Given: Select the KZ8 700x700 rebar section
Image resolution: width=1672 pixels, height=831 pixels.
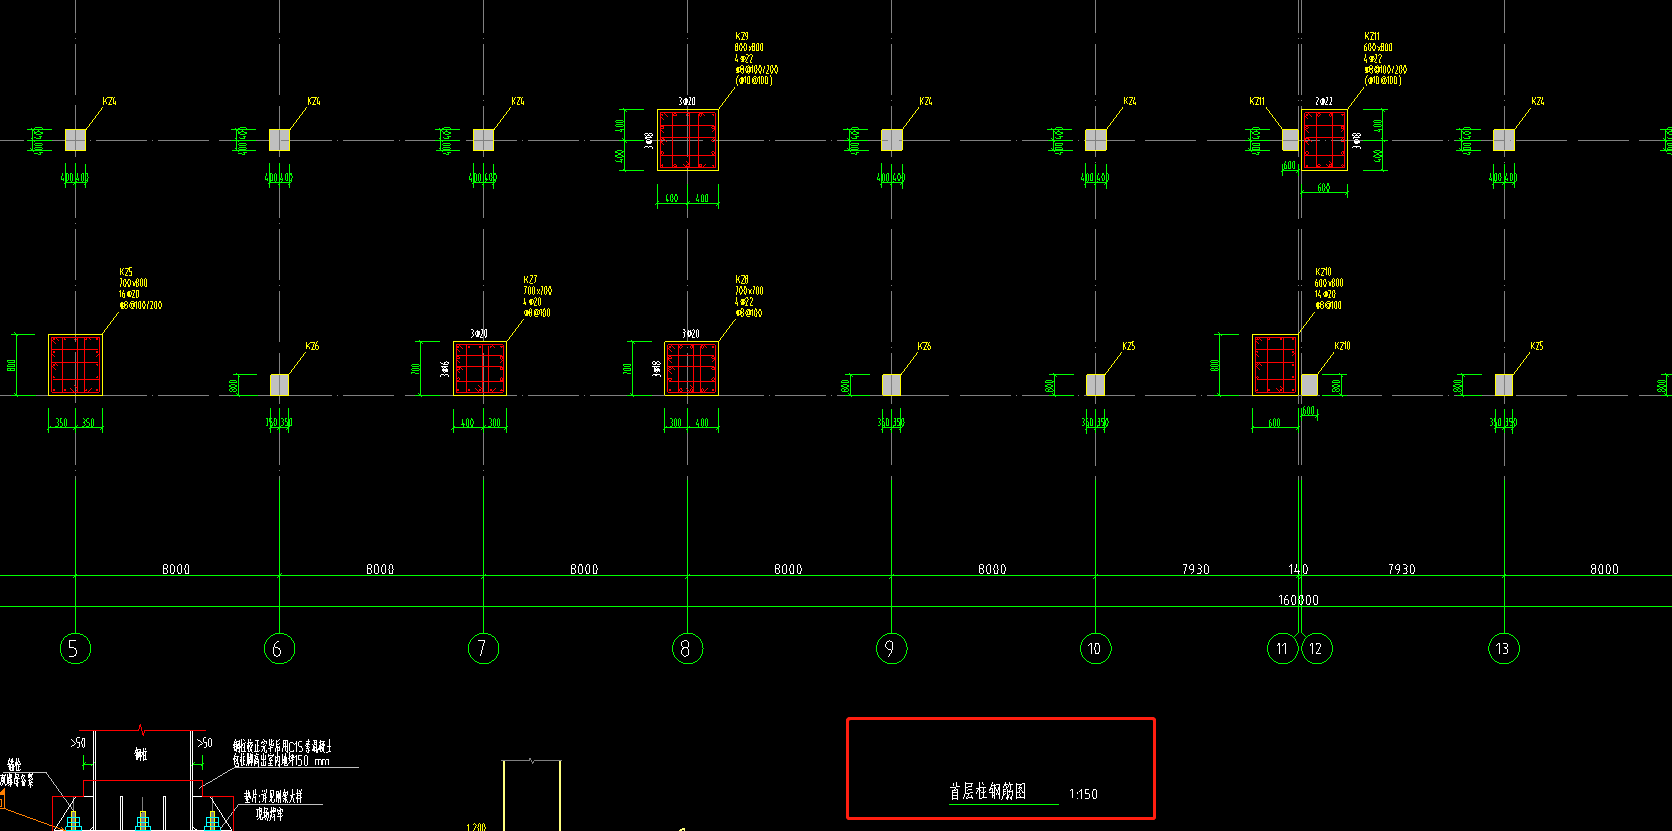Looking at the screenshot, I should point(691,368).
